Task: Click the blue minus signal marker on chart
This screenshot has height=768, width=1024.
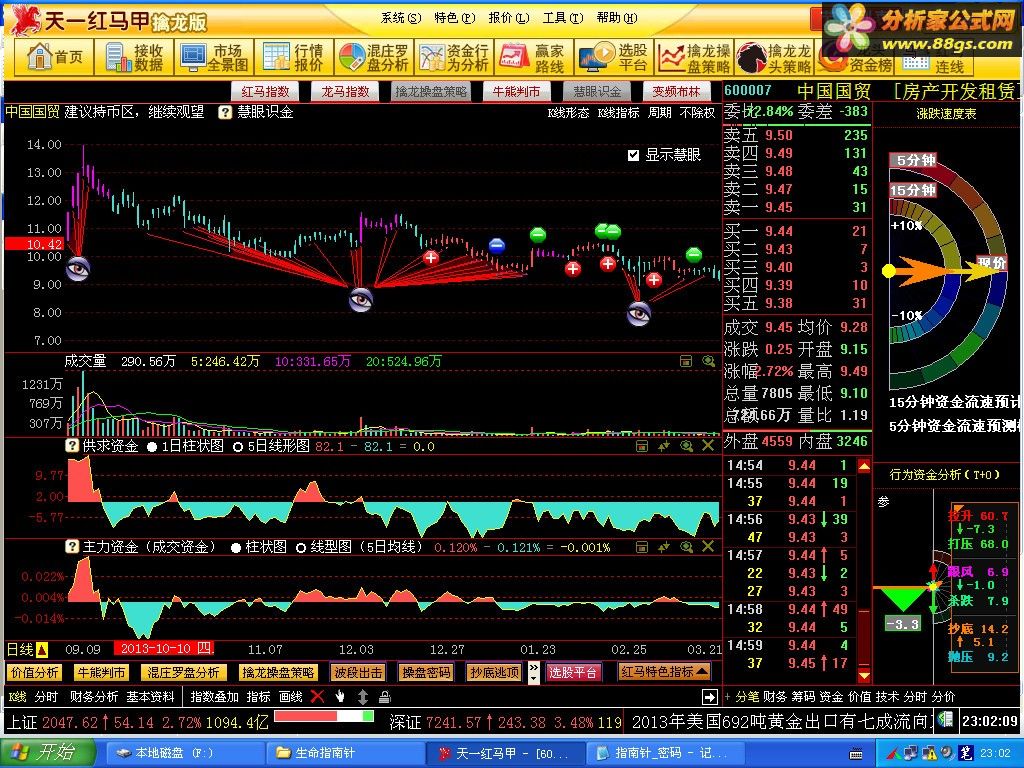Action: [496, 246]
